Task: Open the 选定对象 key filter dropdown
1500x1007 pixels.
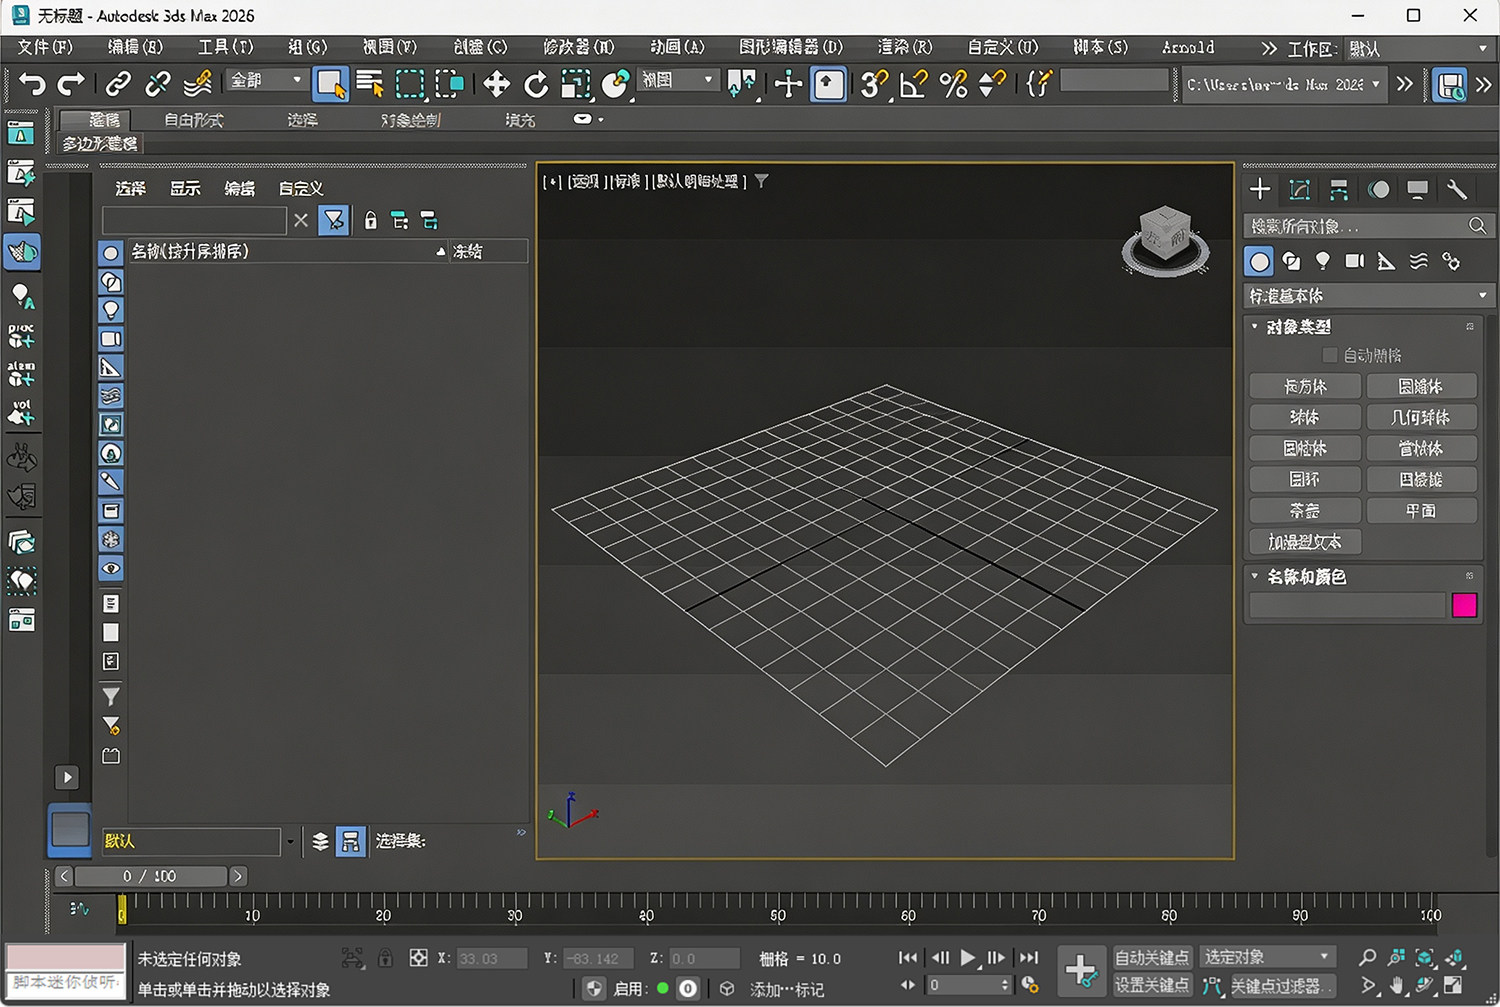Action: tap(1267, 957)
